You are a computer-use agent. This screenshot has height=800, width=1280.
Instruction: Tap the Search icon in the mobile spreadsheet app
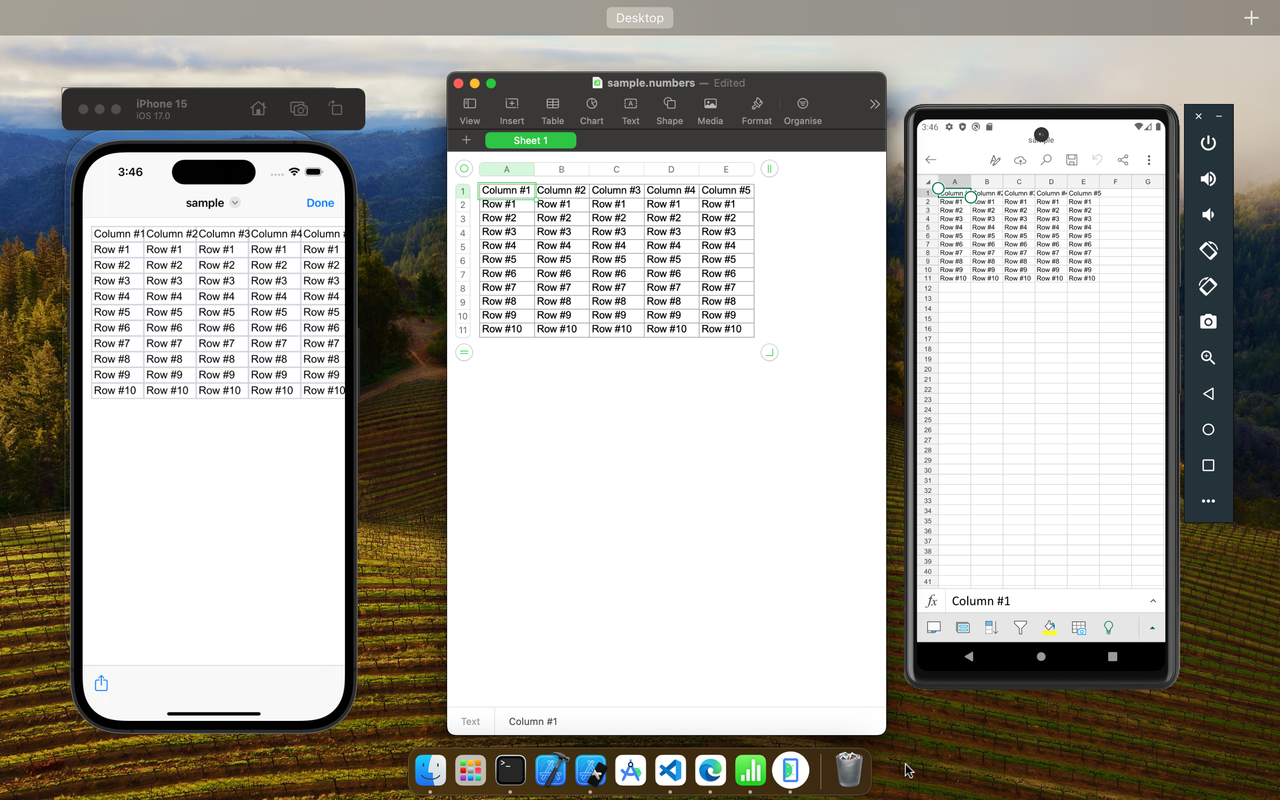click(x=1045, y=159)
